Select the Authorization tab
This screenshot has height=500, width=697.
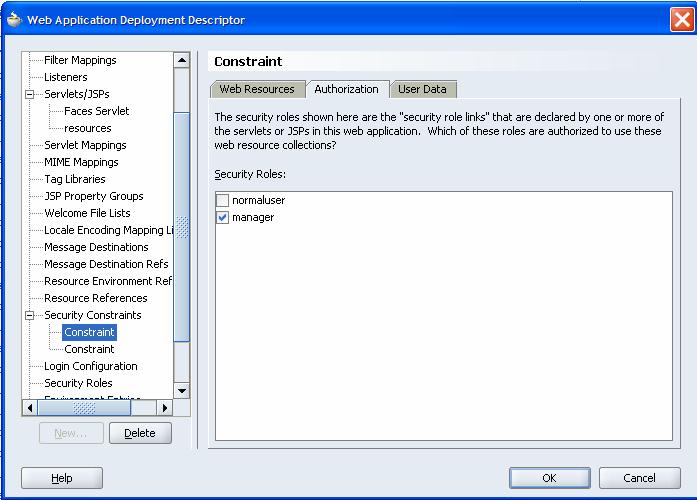346,89
